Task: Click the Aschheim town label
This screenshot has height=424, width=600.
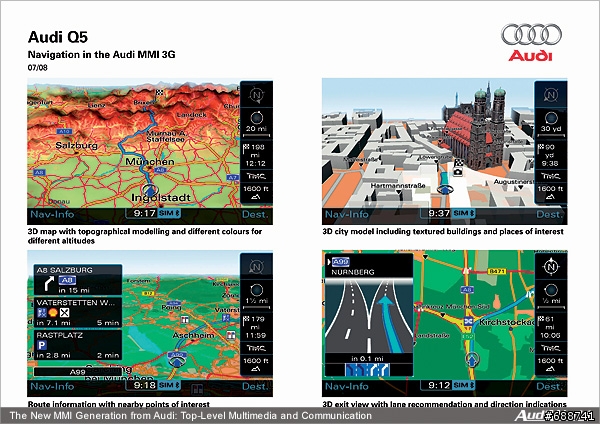Action: pyautogui.click(x=194, y=336)
